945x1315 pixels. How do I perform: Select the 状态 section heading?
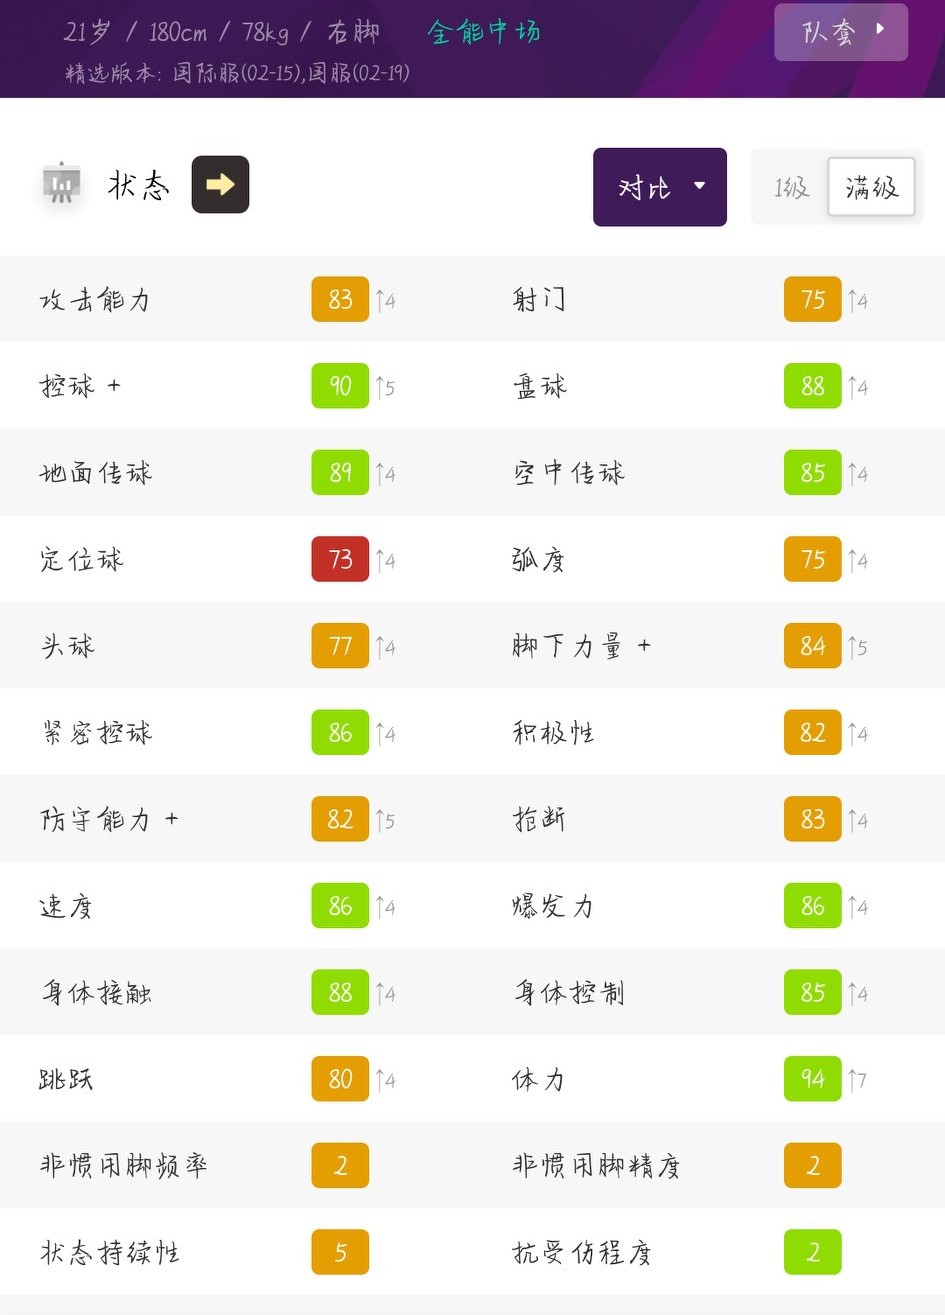tap(139, 186)
